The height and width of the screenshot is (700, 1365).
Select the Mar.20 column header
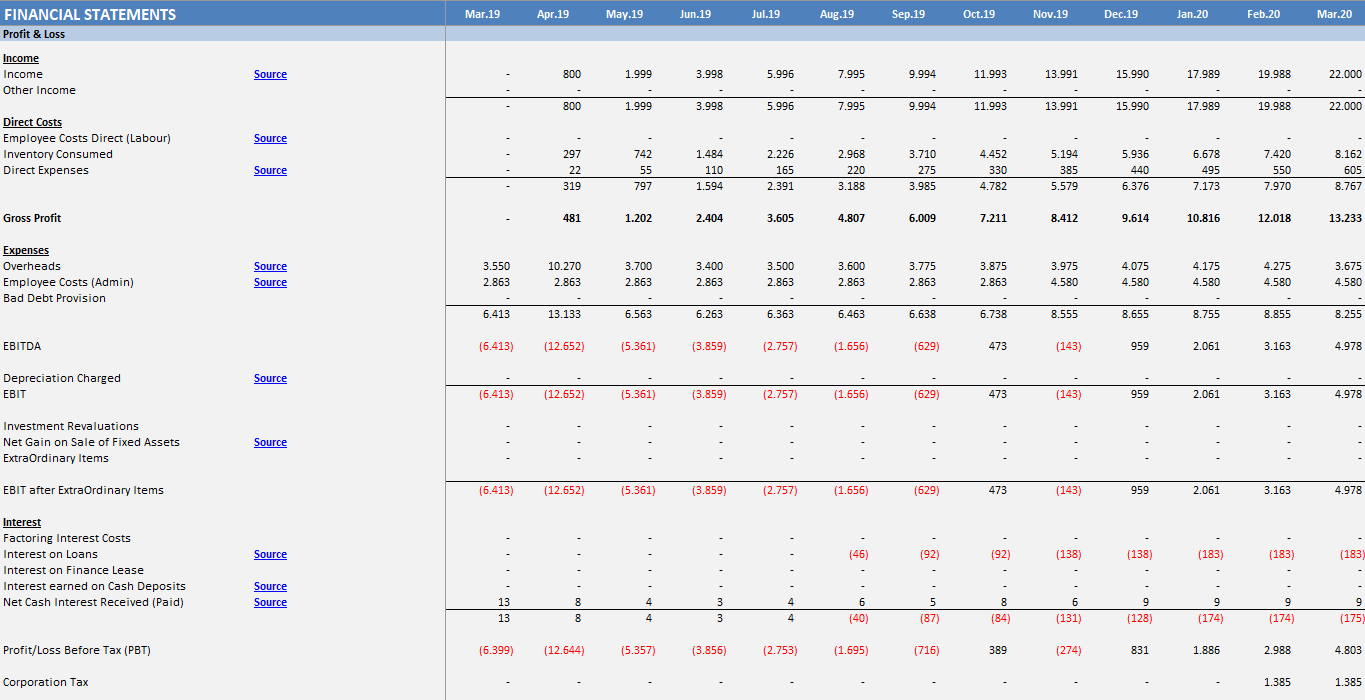coord(1335,13)
